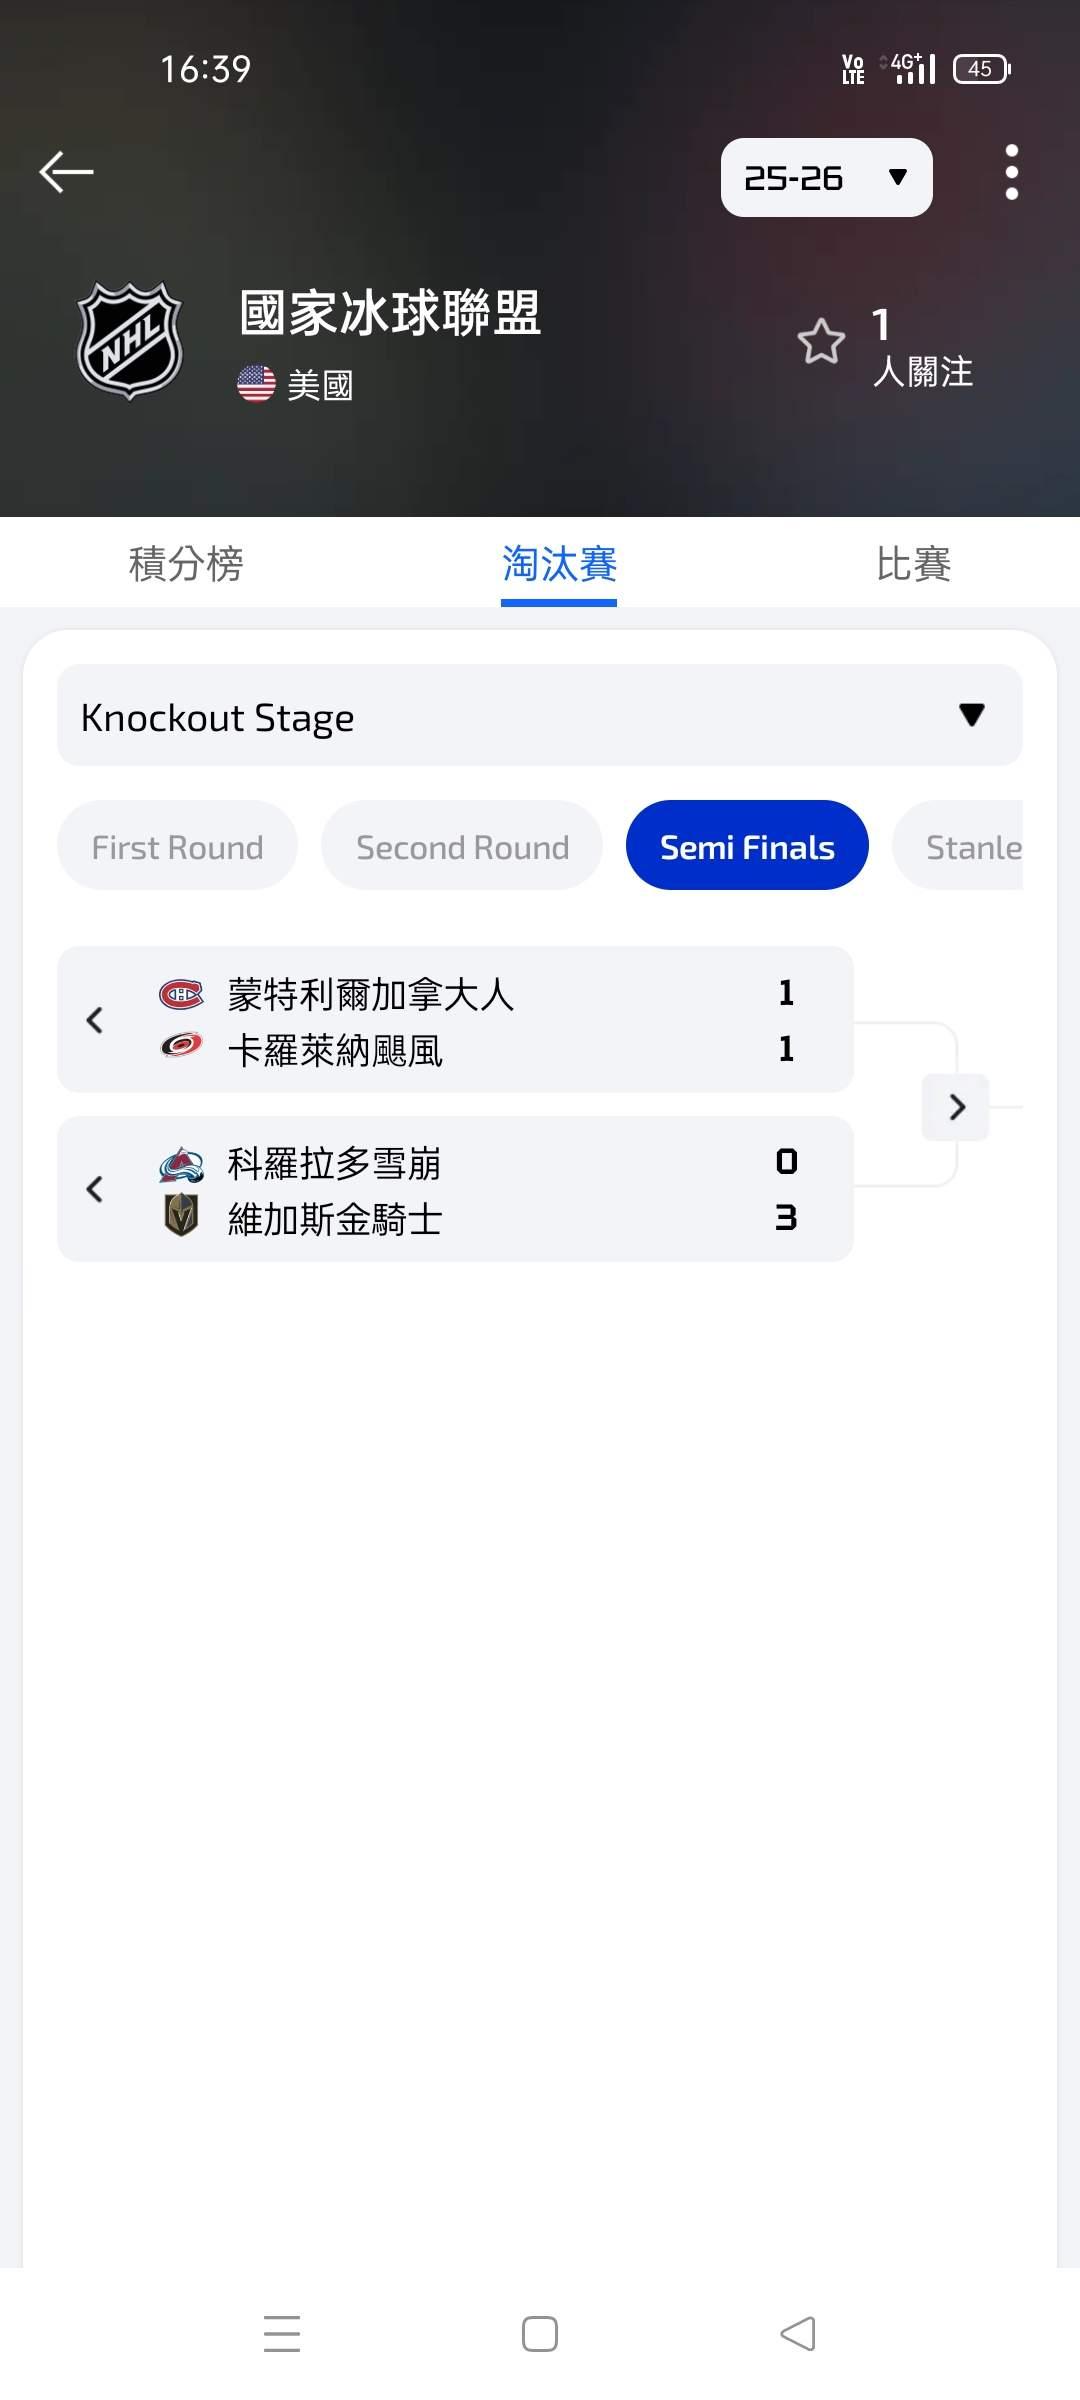This screenshot has height=2400, width=1080.
Task: Select the First Round filter
Action: (177, 846)
